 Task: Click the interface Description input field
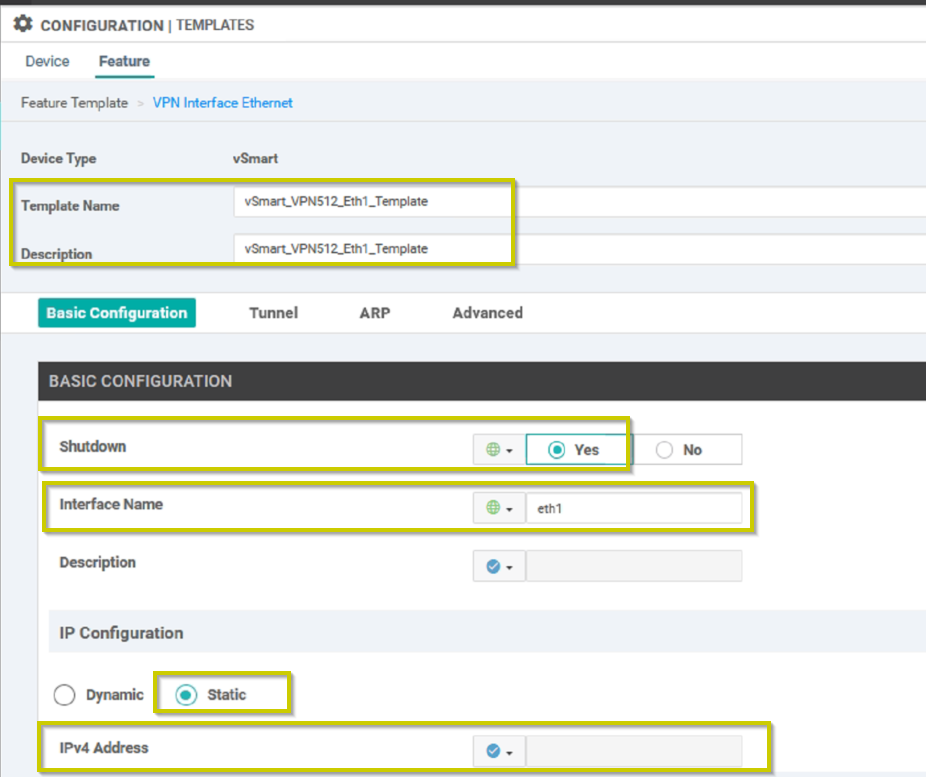click(634, 566)
